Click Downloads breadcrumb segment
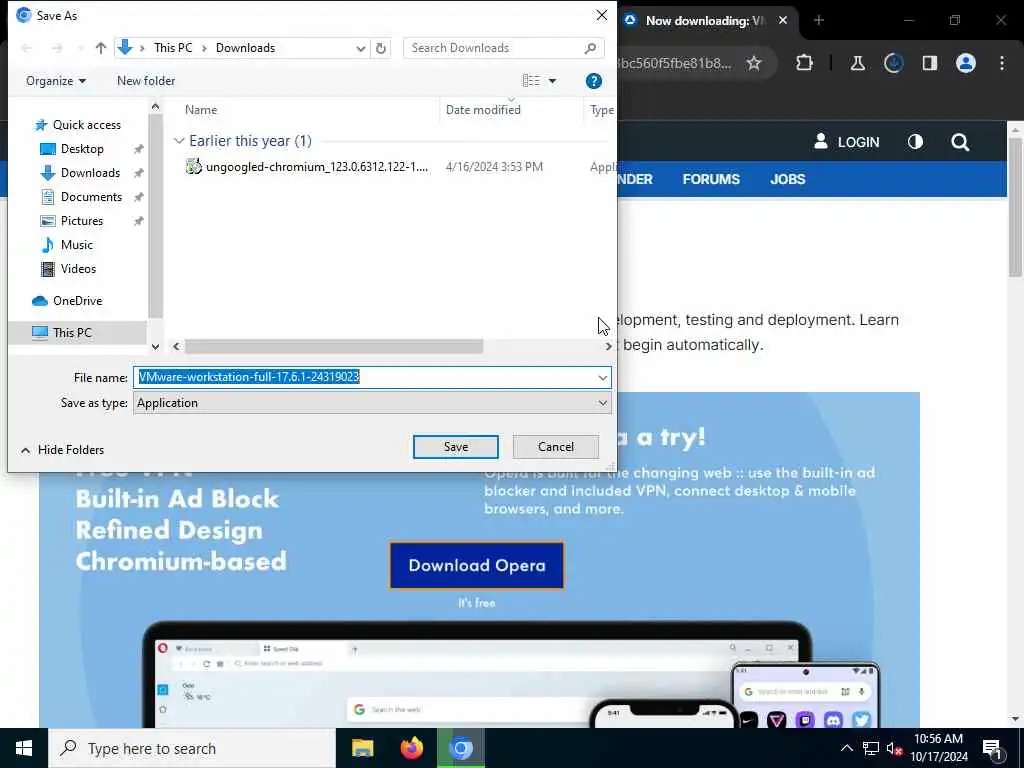 coord(245,48)
